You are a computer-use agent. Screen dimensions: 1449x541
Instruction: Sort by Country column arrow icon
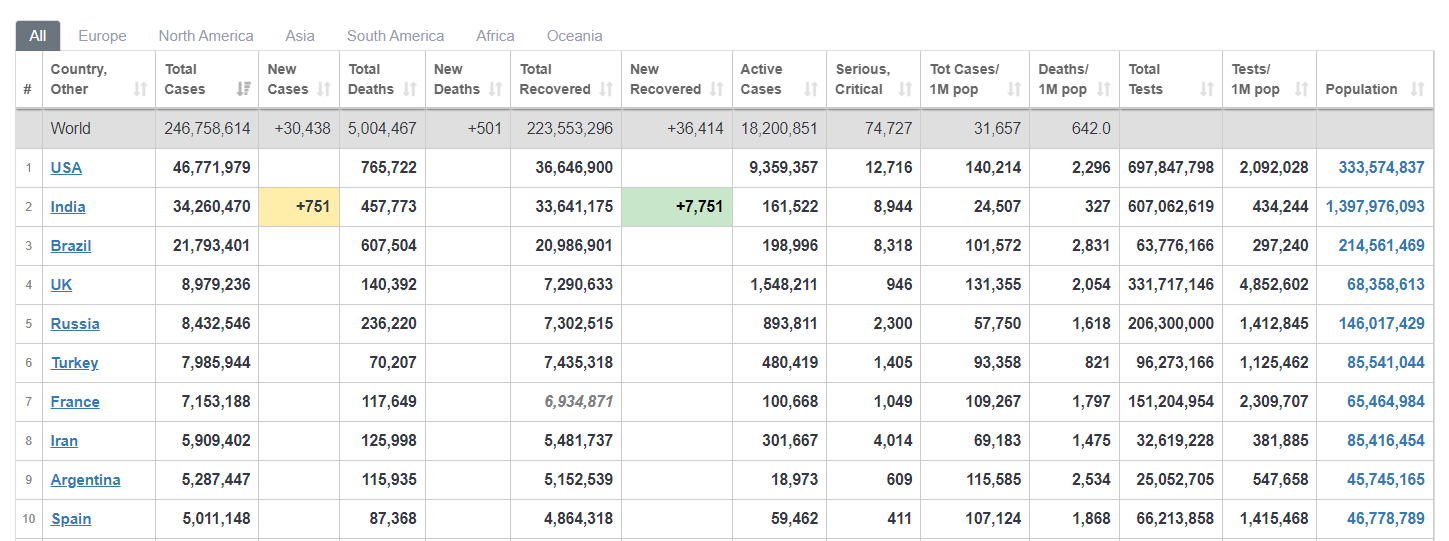(140, 89)
